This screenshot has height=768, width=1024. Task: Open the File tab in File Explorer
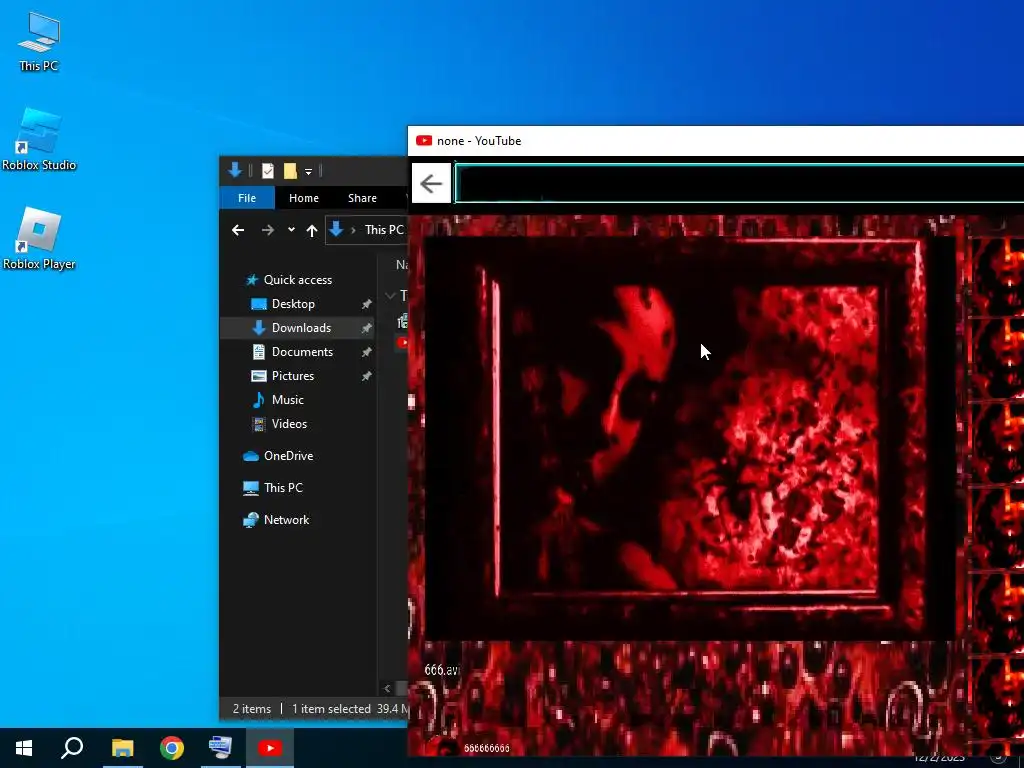coord(247,198)
